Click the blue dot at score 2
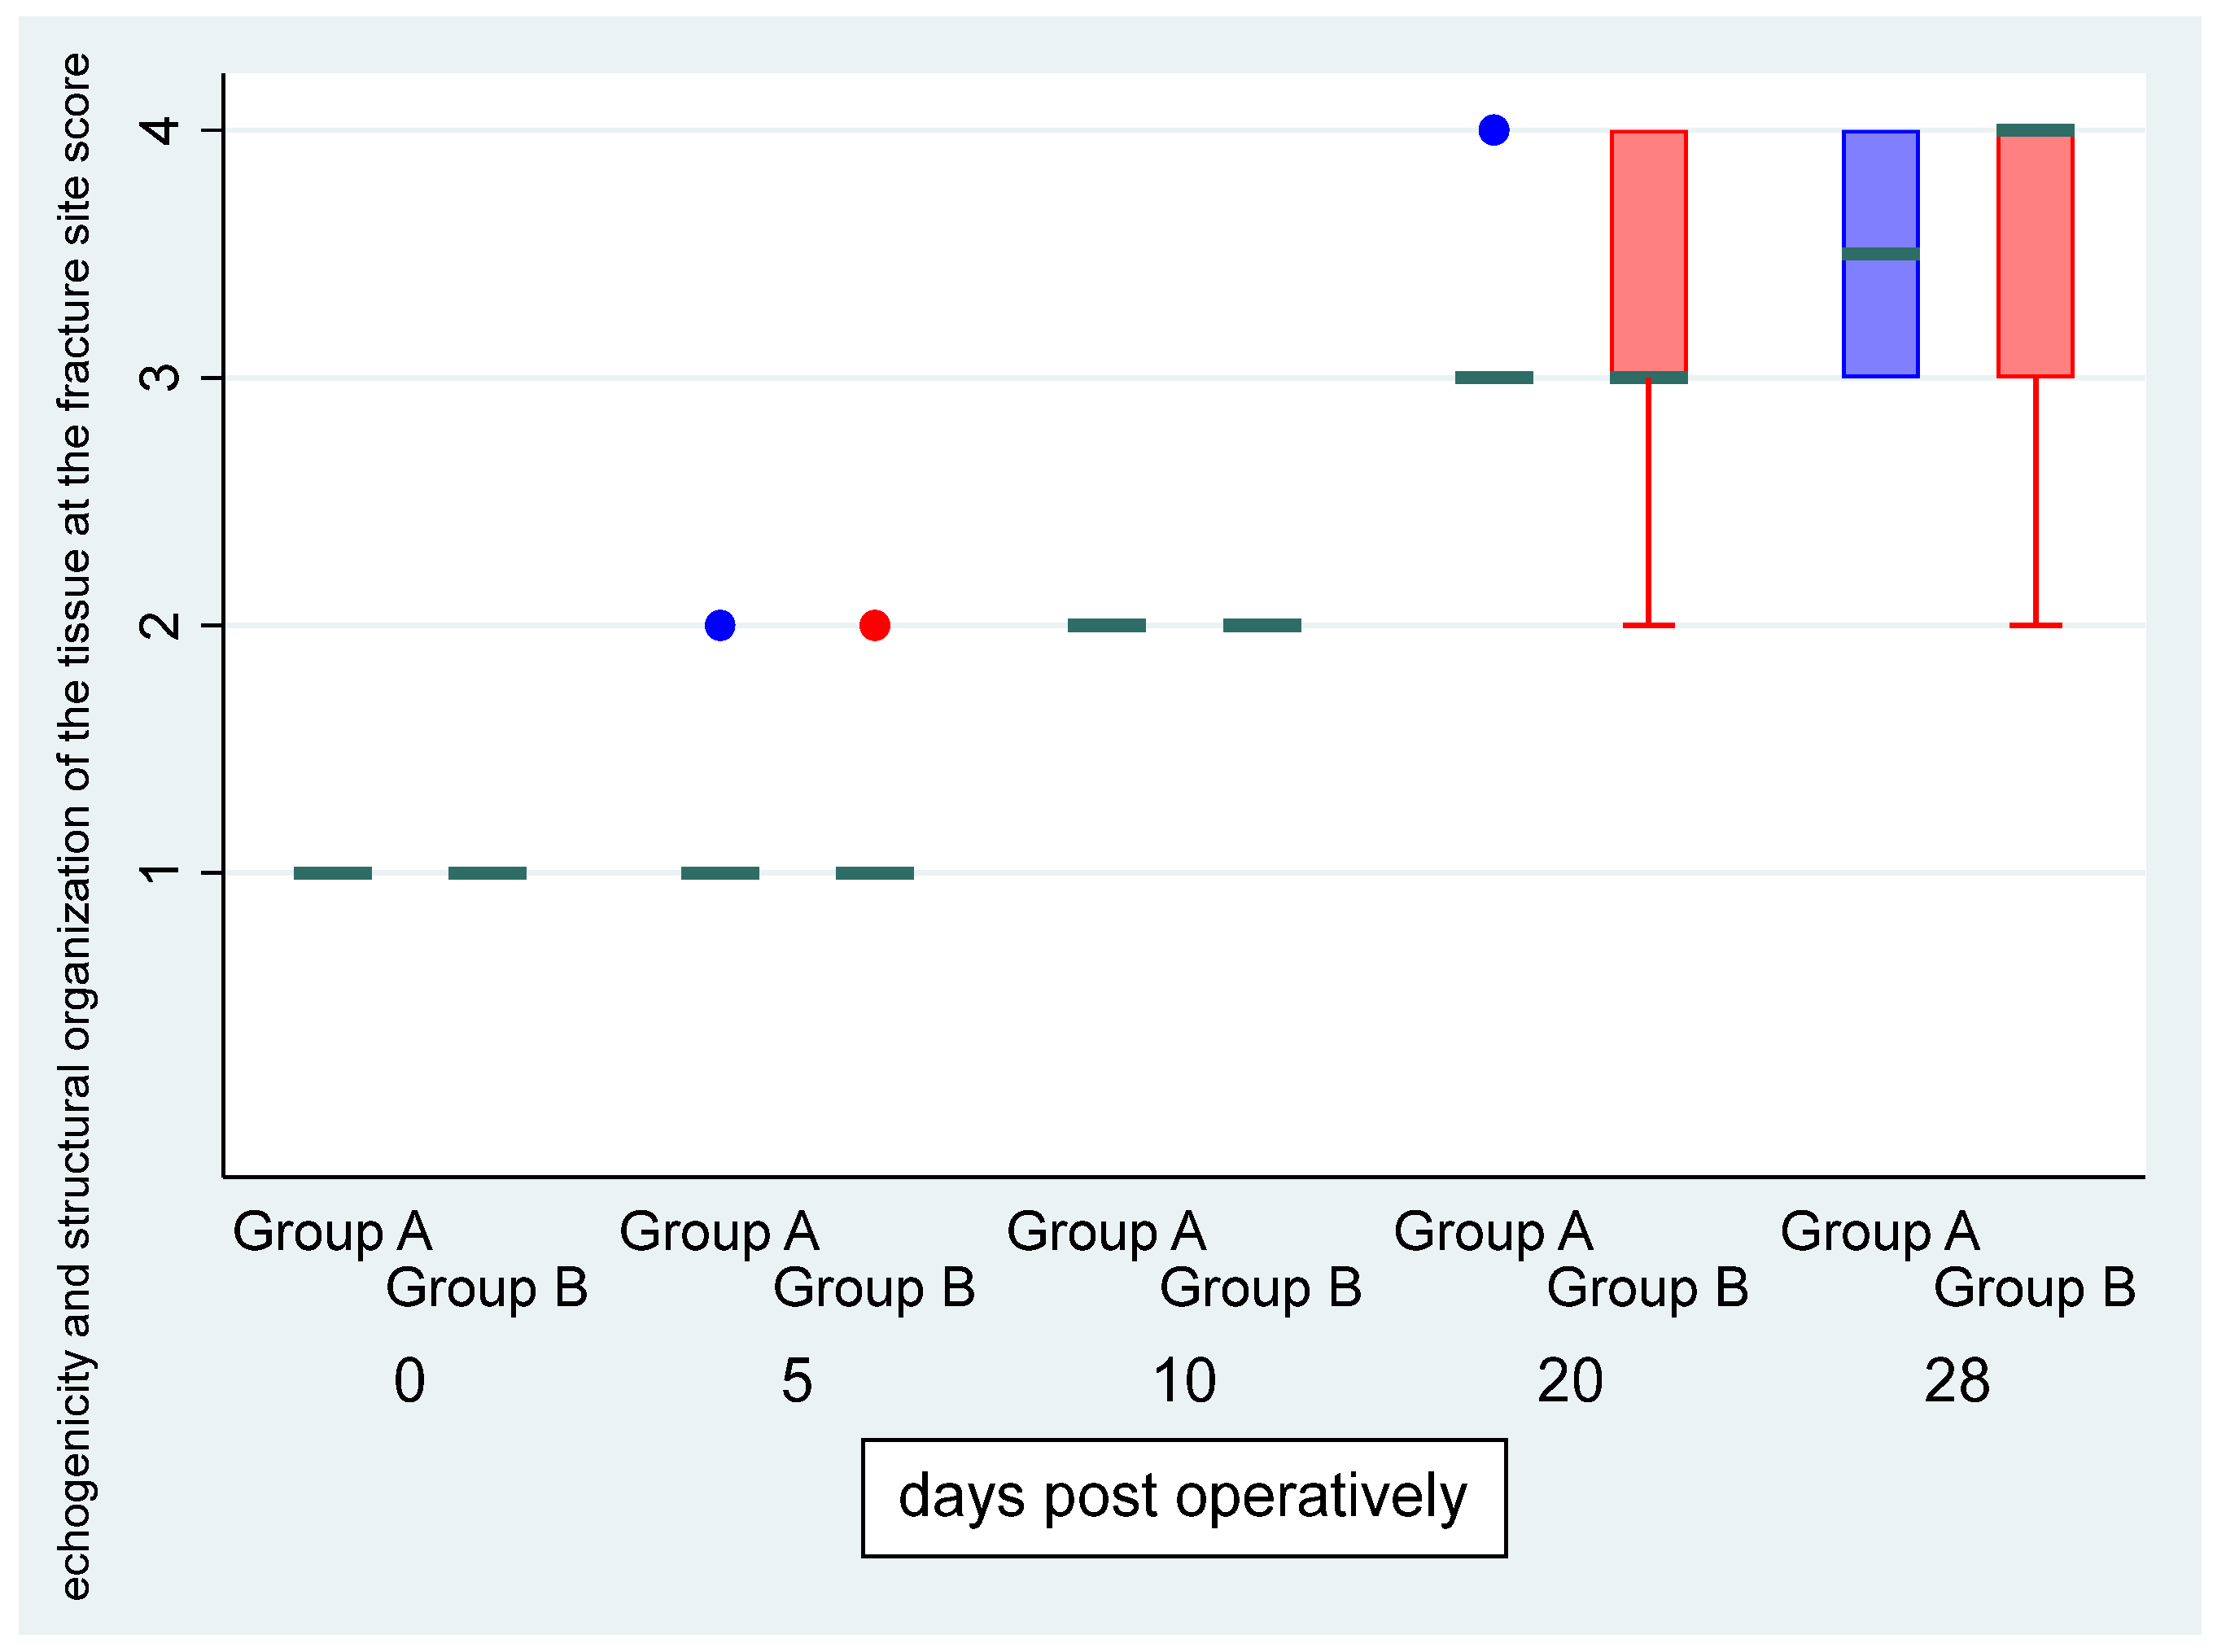 pyautogui.click(x=720, y=625)
